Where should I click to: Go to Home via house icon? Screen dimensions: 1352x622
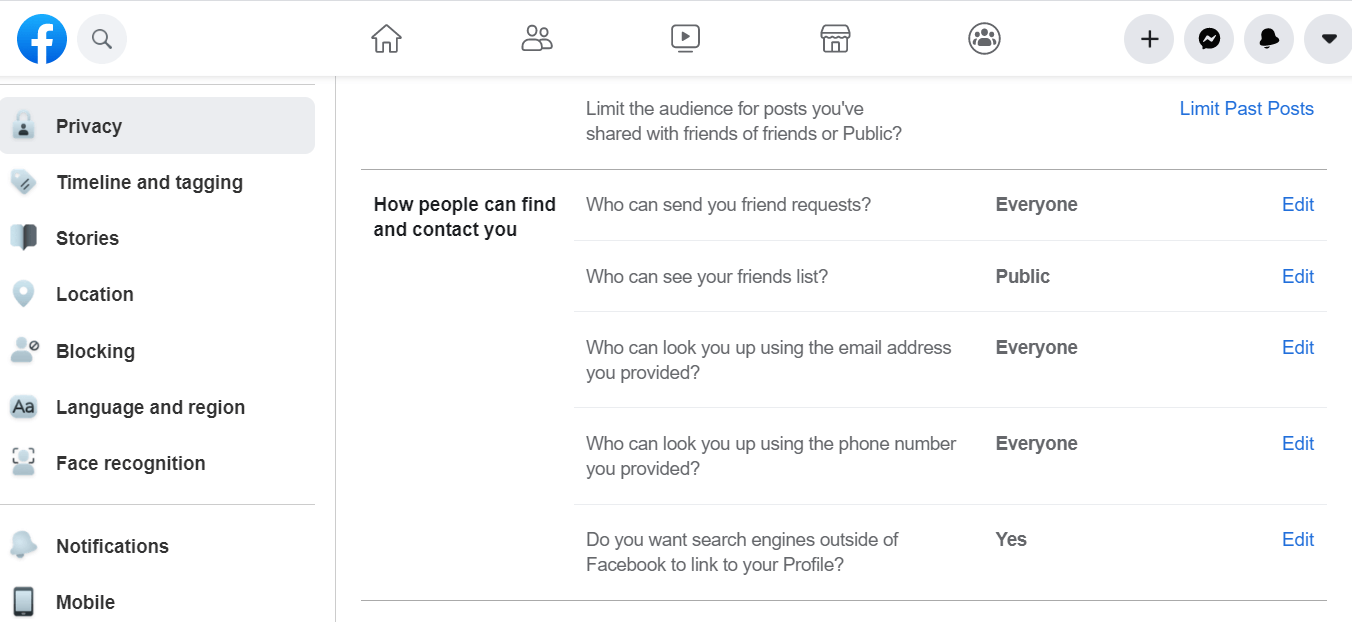[x=386, y=39]
